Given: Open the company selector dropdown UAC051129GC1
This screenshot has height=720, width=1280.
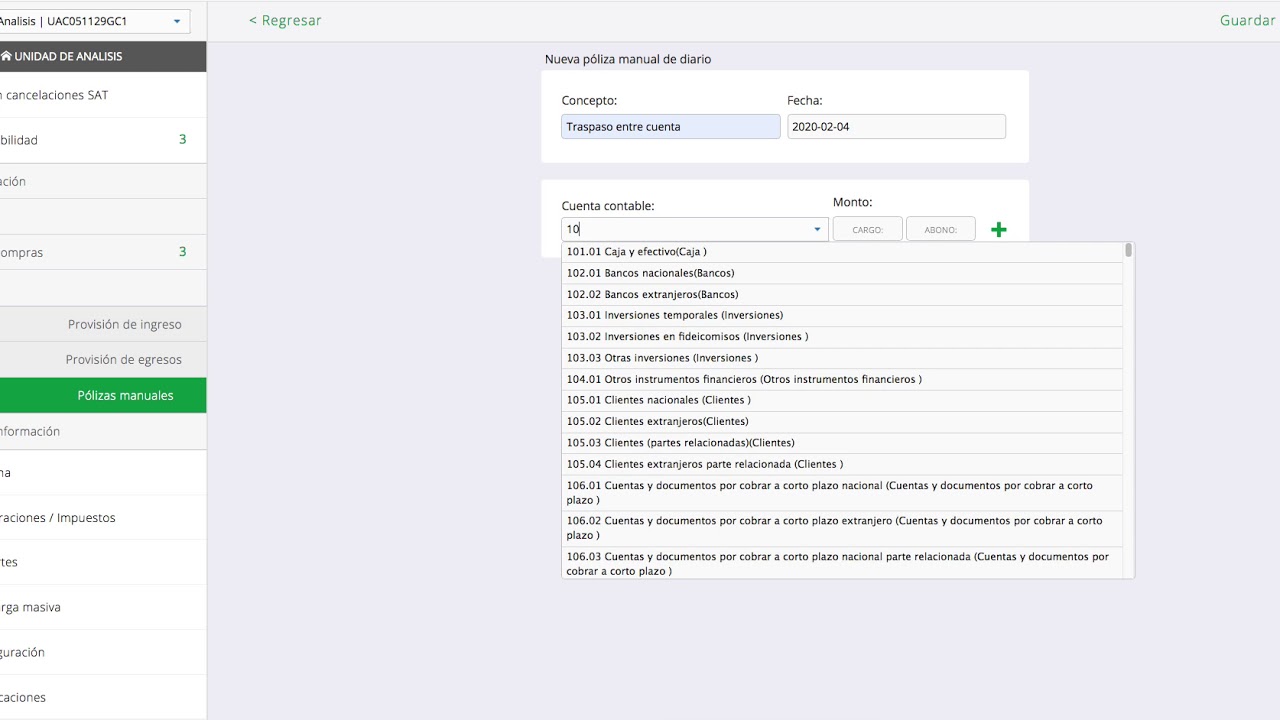Looking at the screenshot, I should point(95,21).
